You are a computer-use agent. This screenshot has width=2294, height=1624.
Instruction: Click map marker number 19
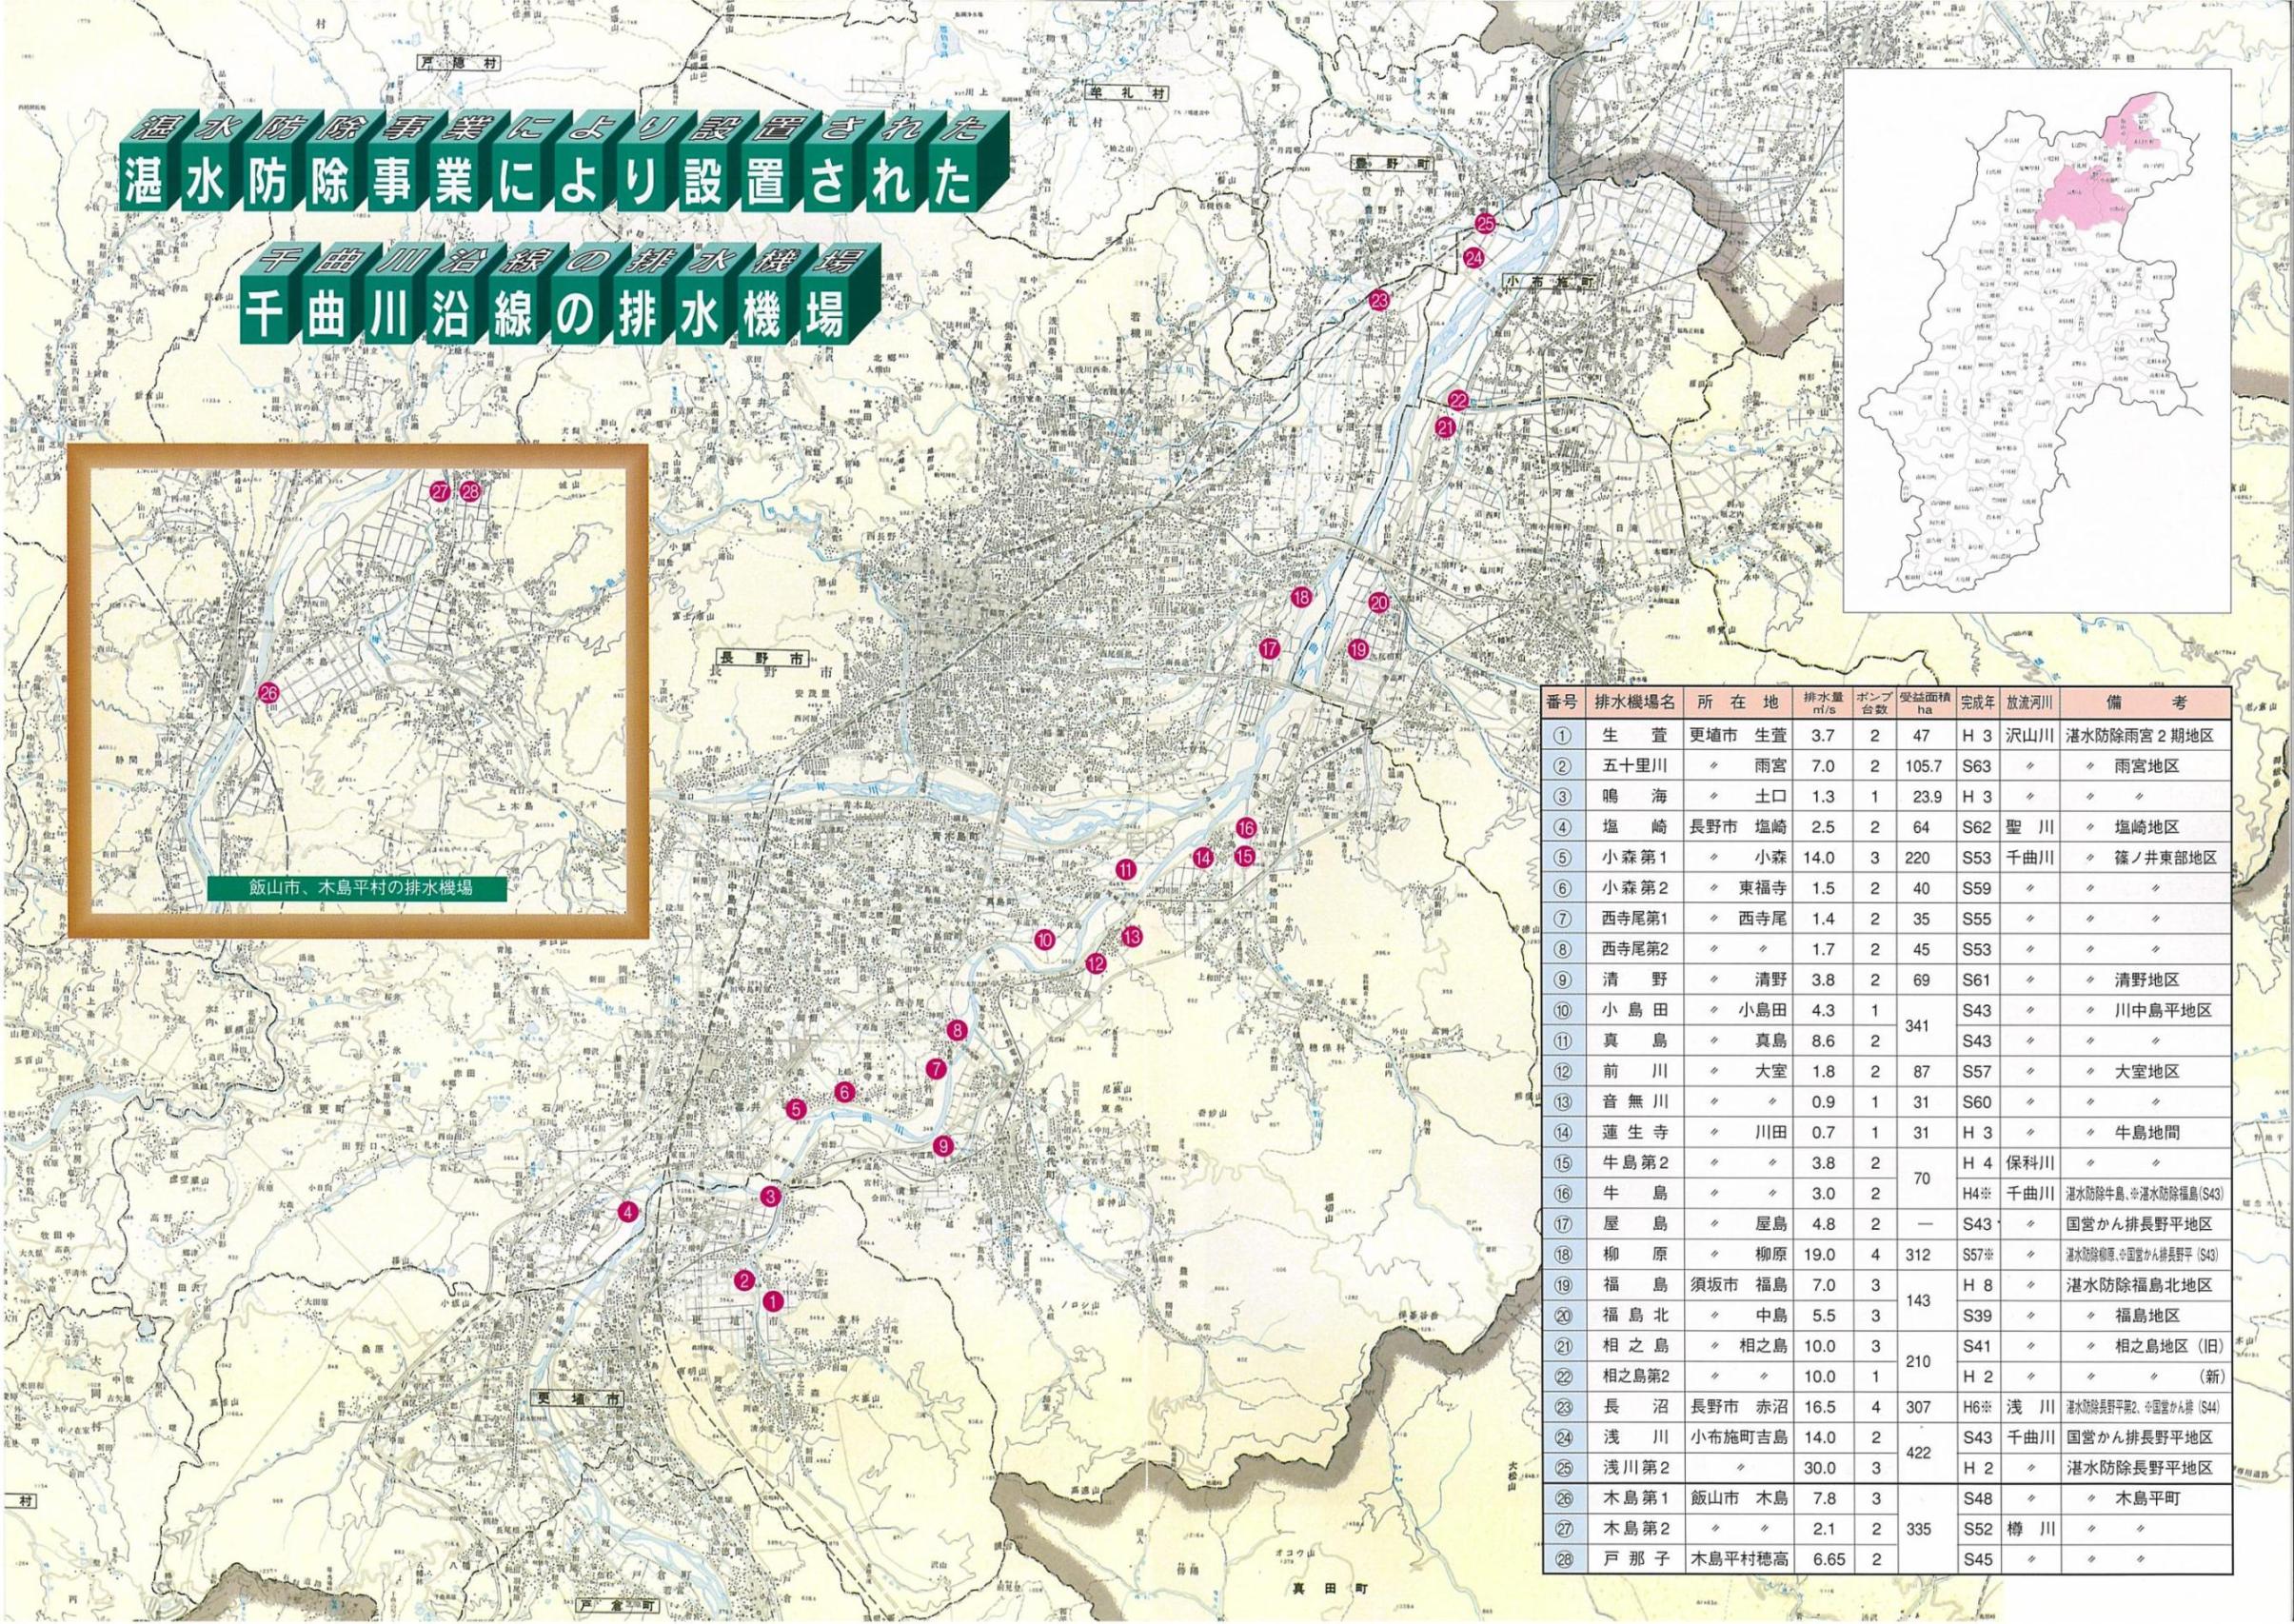[x=1357, y=649]
